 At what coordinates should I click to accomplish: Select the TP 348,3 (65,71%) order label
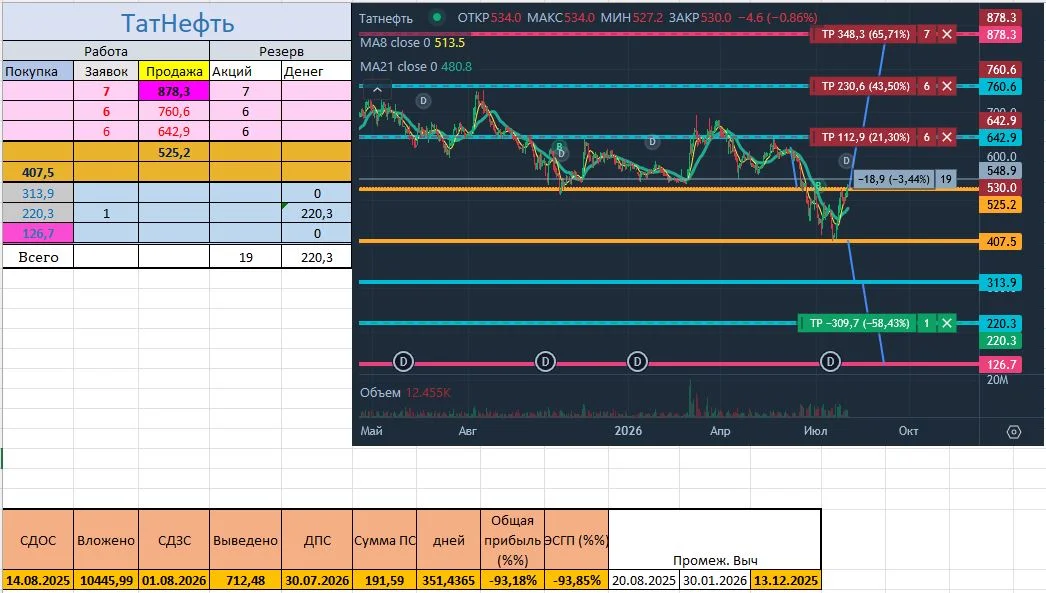tap(865, 34)
